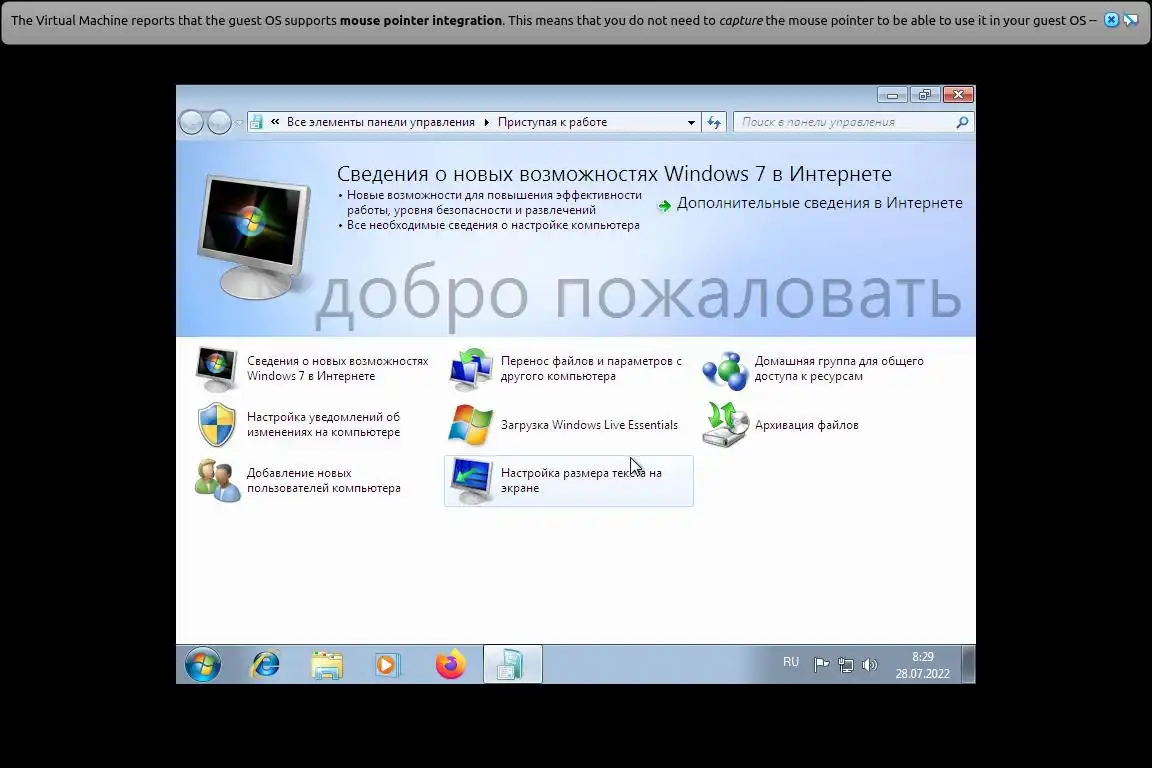Launch Internet Explorer from the taskbar
Viewport: 1152px width, 768px height.
point(265,665)
